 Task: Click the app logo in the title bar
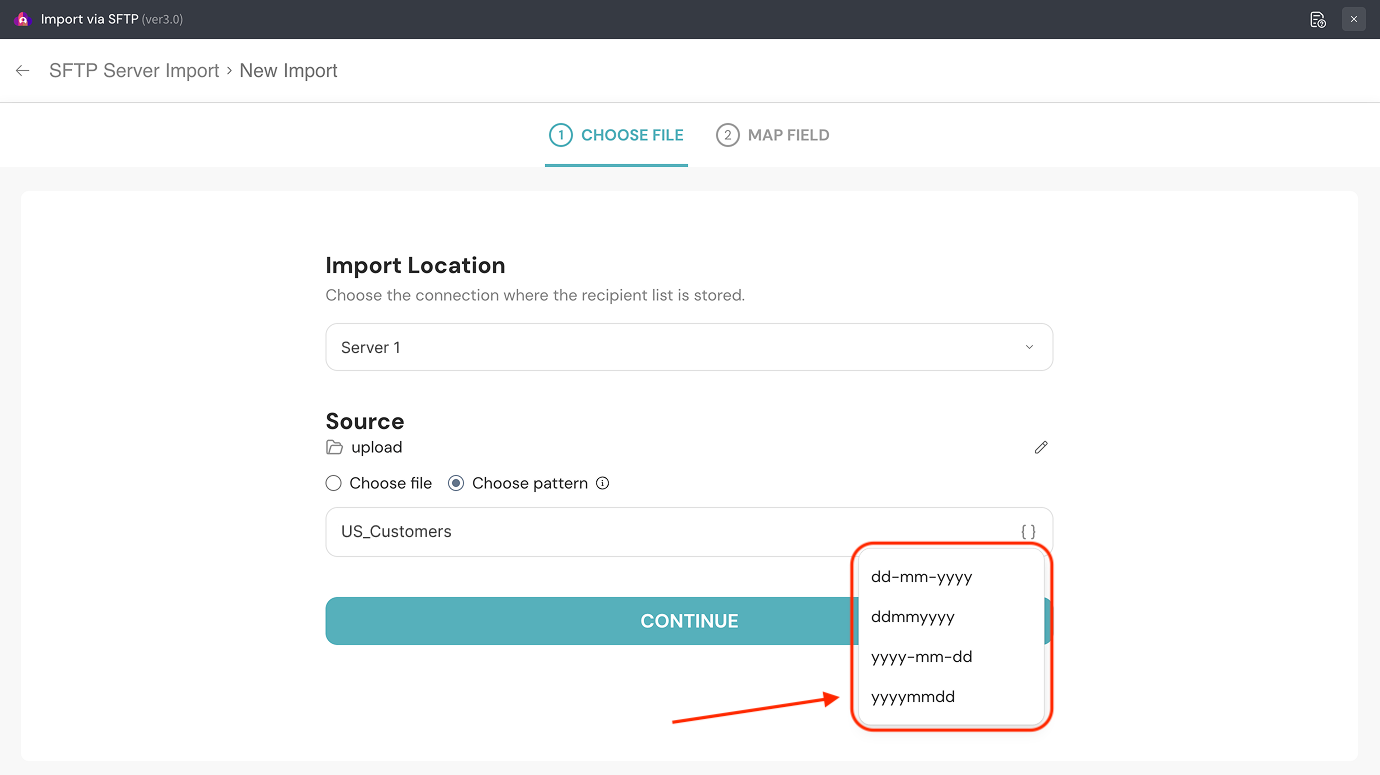click(23, 19)
